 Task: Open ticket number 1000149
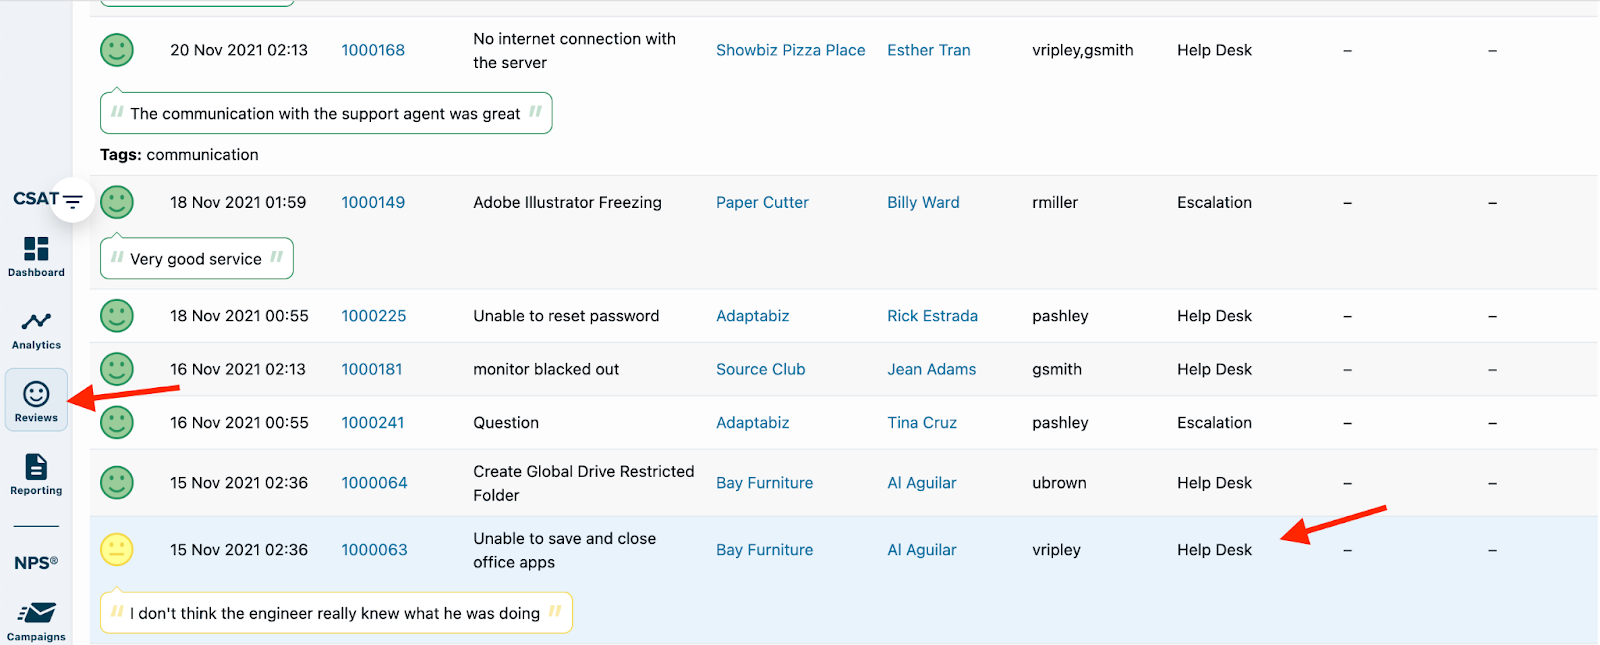(373, 202)
